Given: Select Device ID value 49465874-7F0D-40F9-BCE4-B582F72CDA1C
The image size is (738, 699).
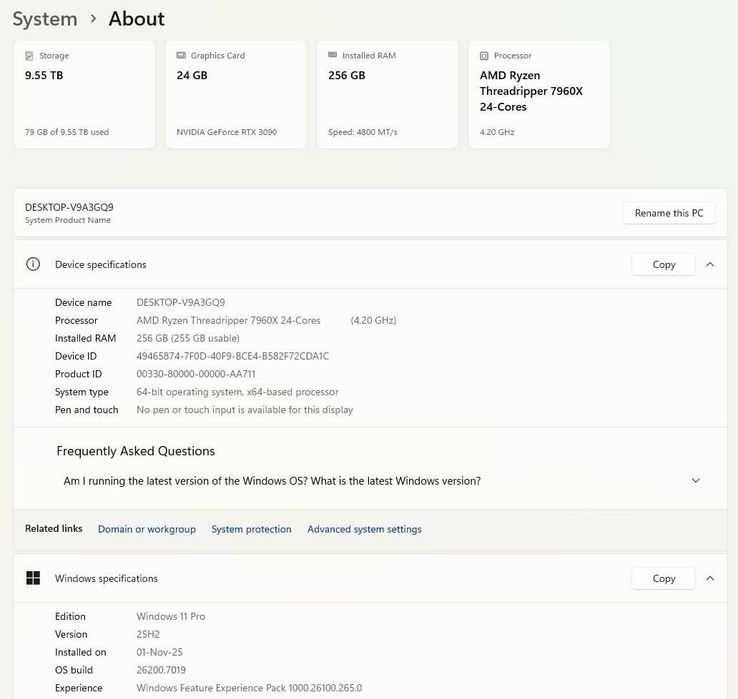Looking at the screenshot, I should [233, 356].
